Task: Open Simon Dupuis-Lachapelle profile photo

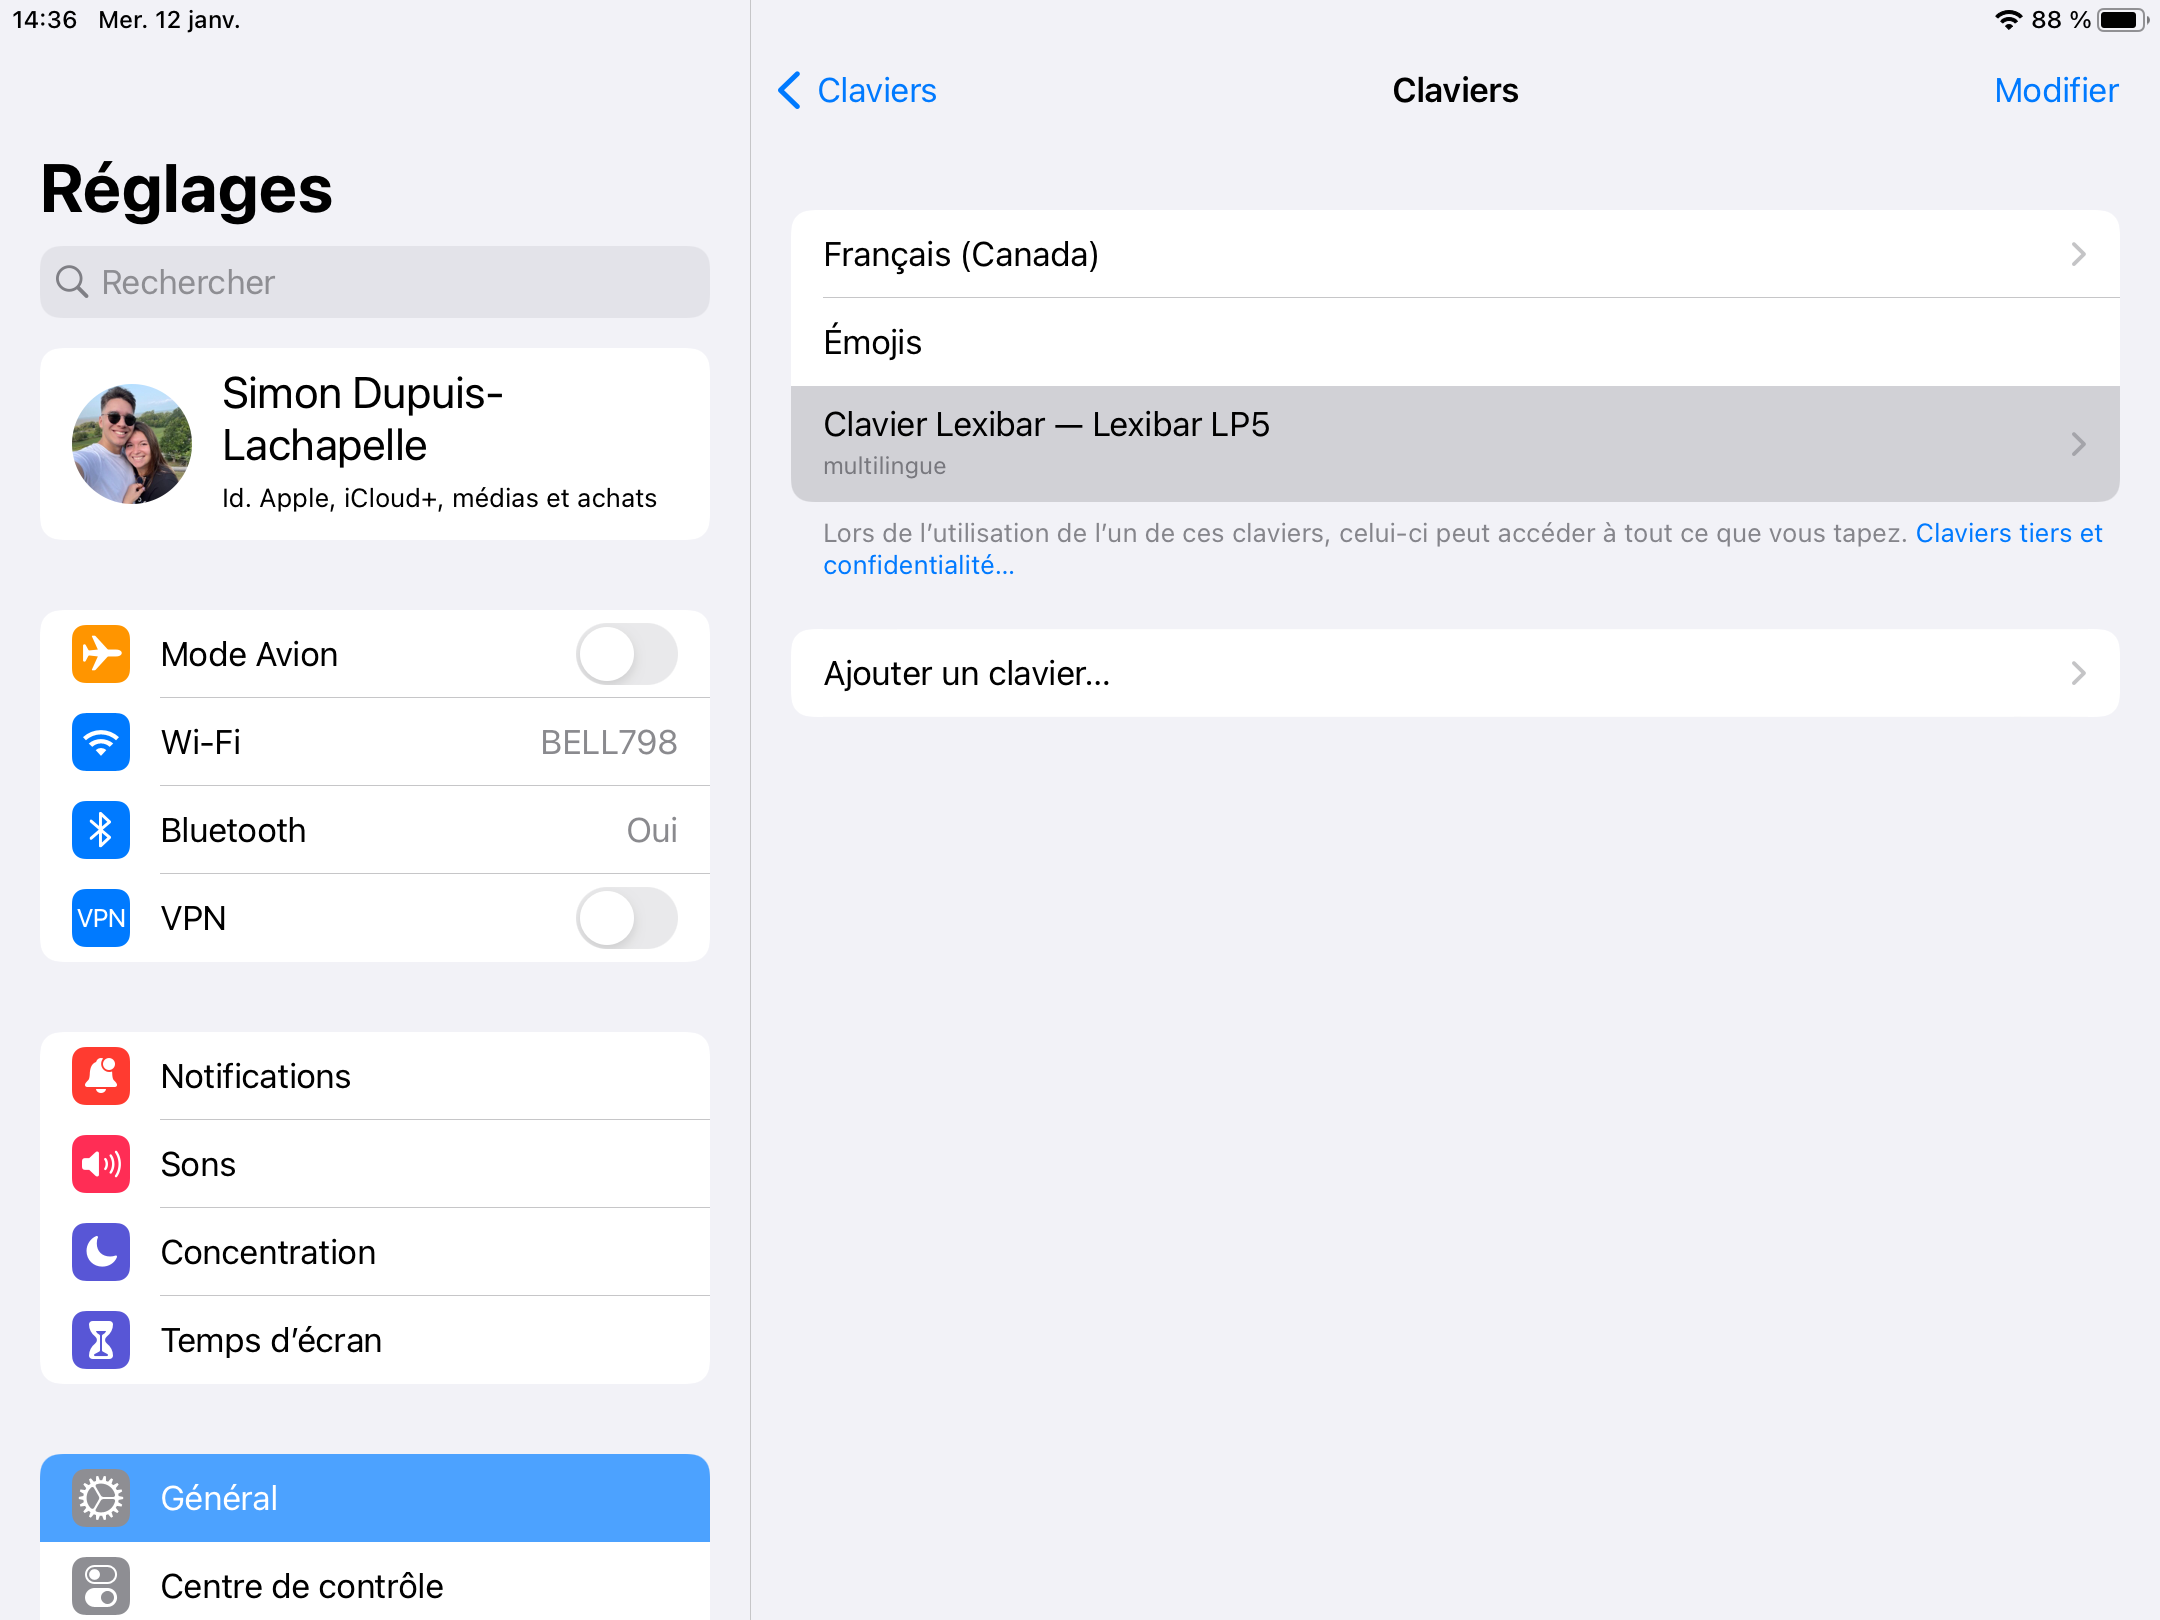Action: pyautogui.click(x=132, y=444)
